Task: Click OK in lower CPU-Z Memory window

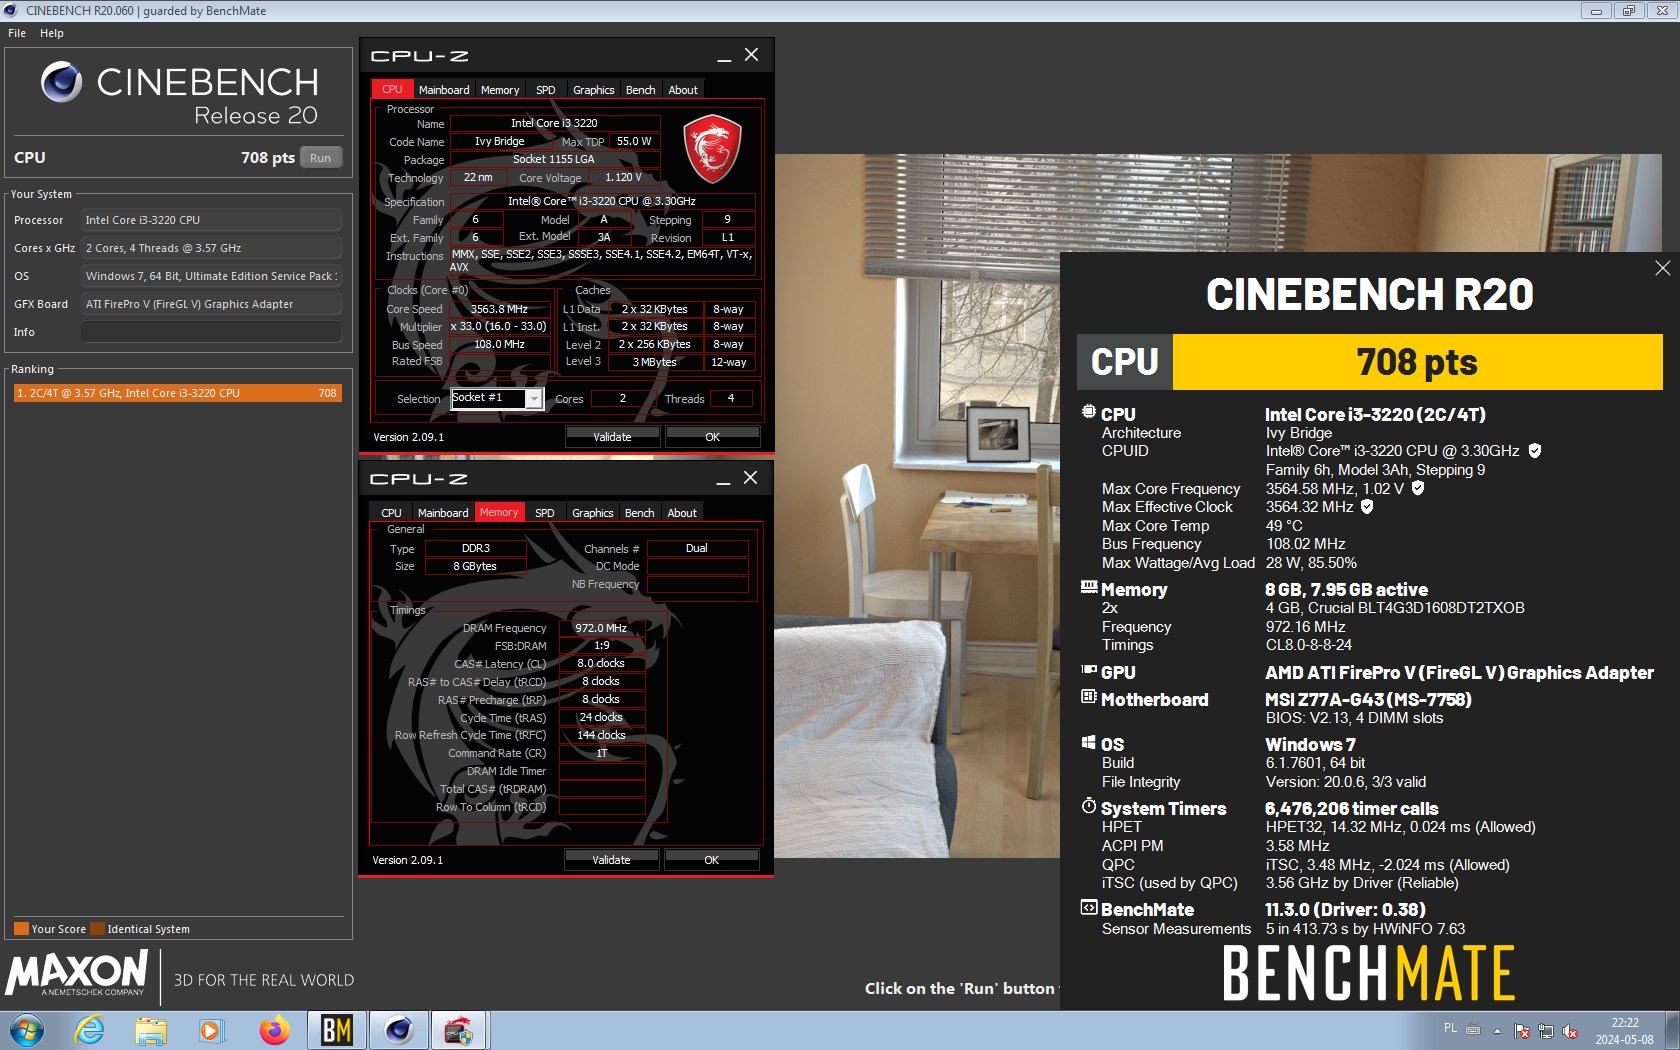Action: tap(711, 860)
